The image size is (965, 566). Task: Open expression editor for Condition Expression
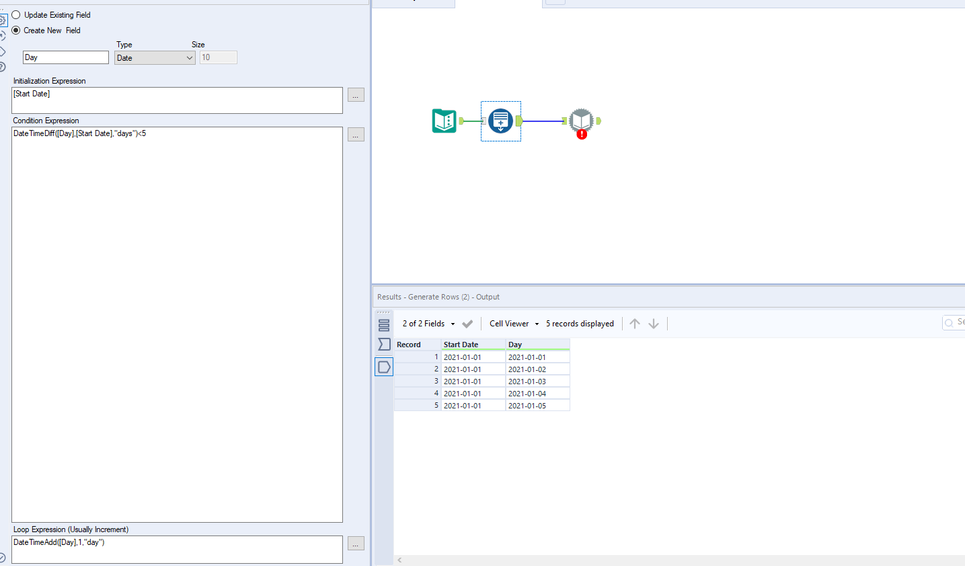356,135
